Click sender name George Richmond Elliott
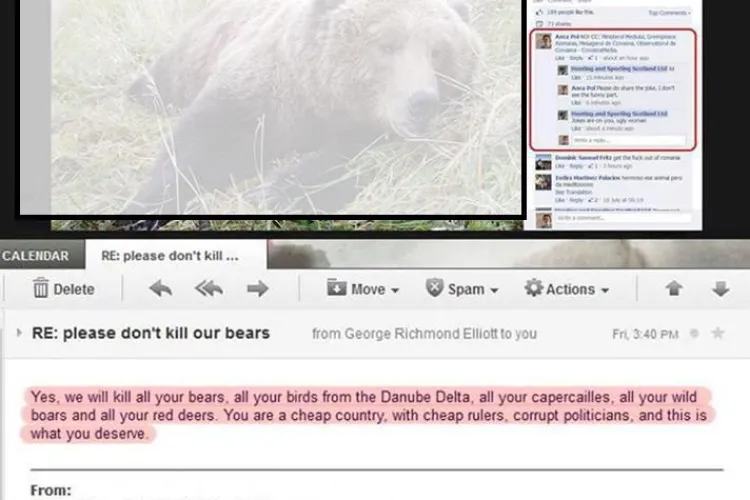Screen dimensions: 750x500 coord(421,333)
